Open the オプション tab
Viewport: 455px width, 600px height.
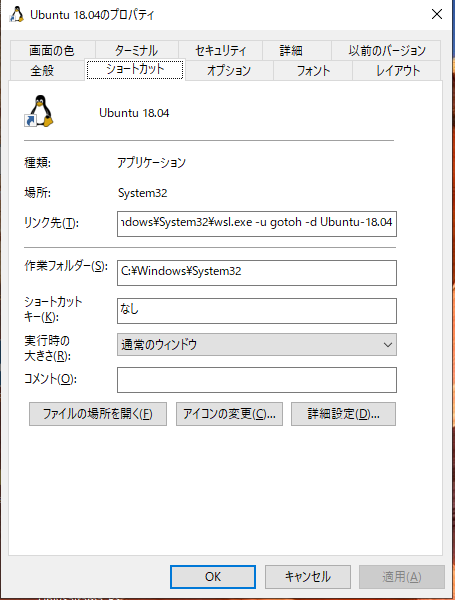[229, 71]
